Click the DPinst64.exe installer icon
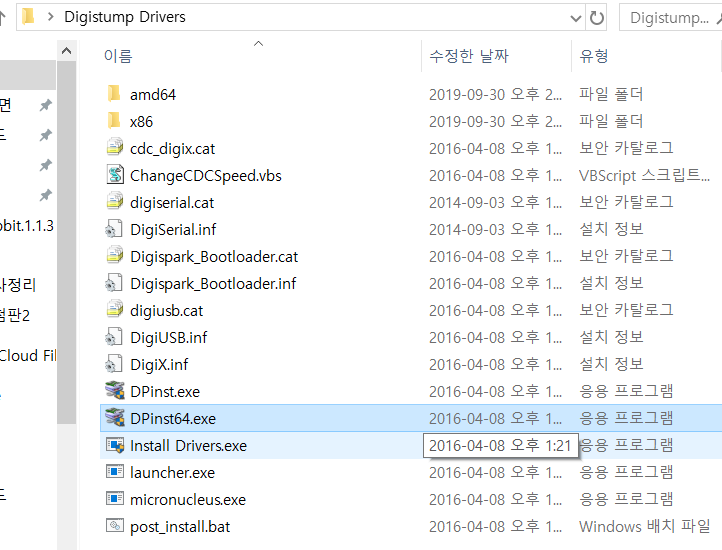This screenshot has width=722, height=550. tap(114, 418)
